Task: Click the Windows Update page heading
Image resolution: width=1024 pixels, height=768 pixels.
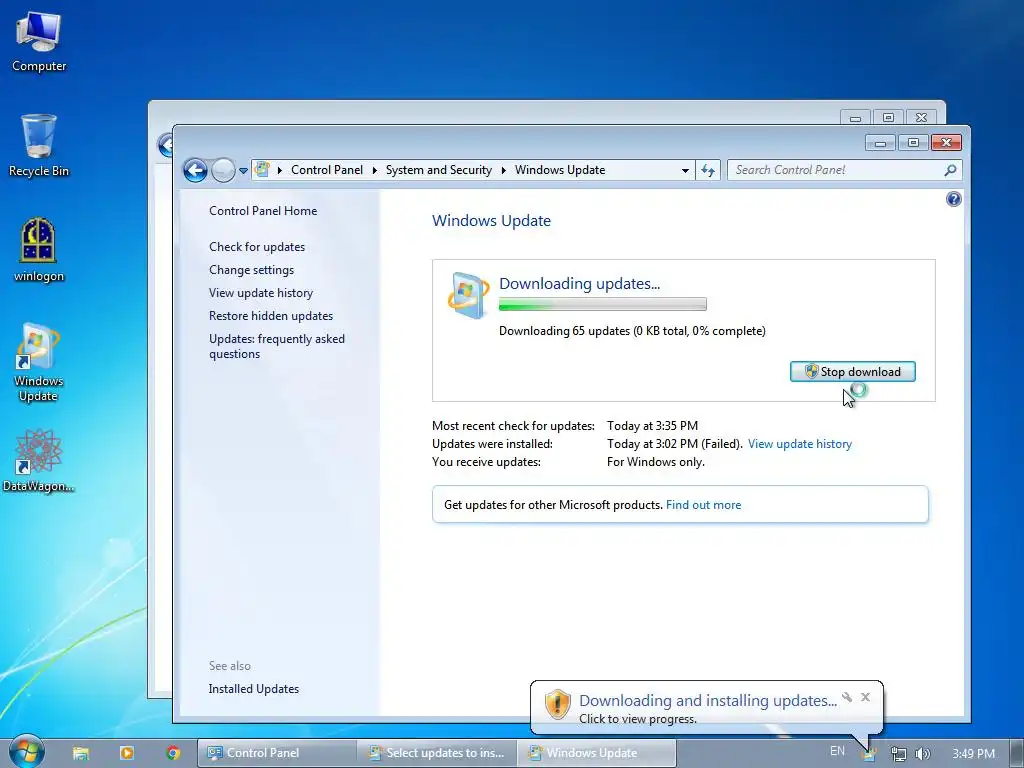Action: pyautogui.click(x=491, y=221)
